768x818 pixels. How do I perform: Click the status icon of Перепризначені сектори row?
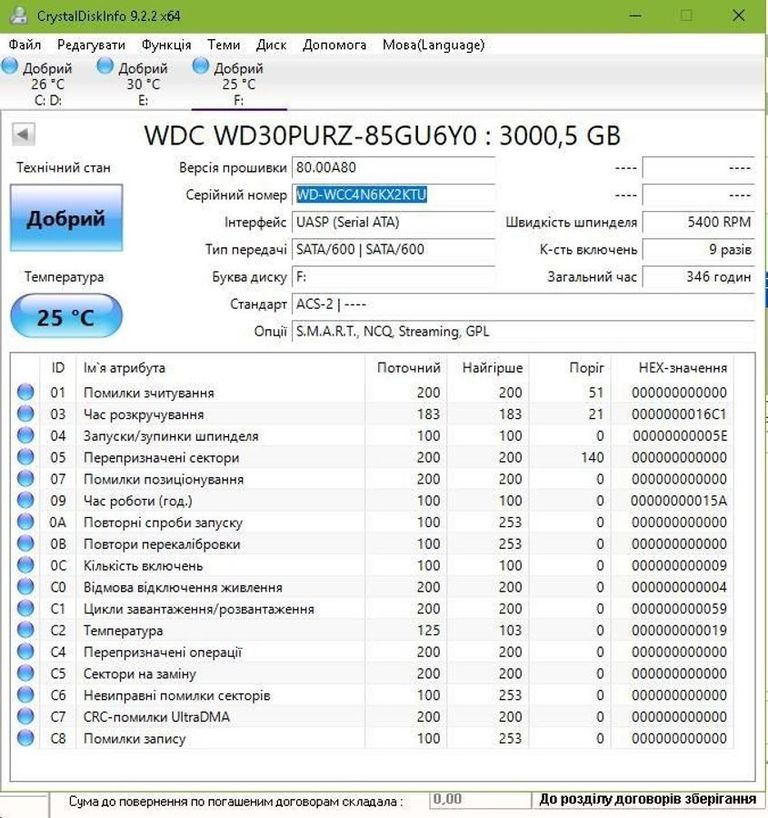point(26,458)
